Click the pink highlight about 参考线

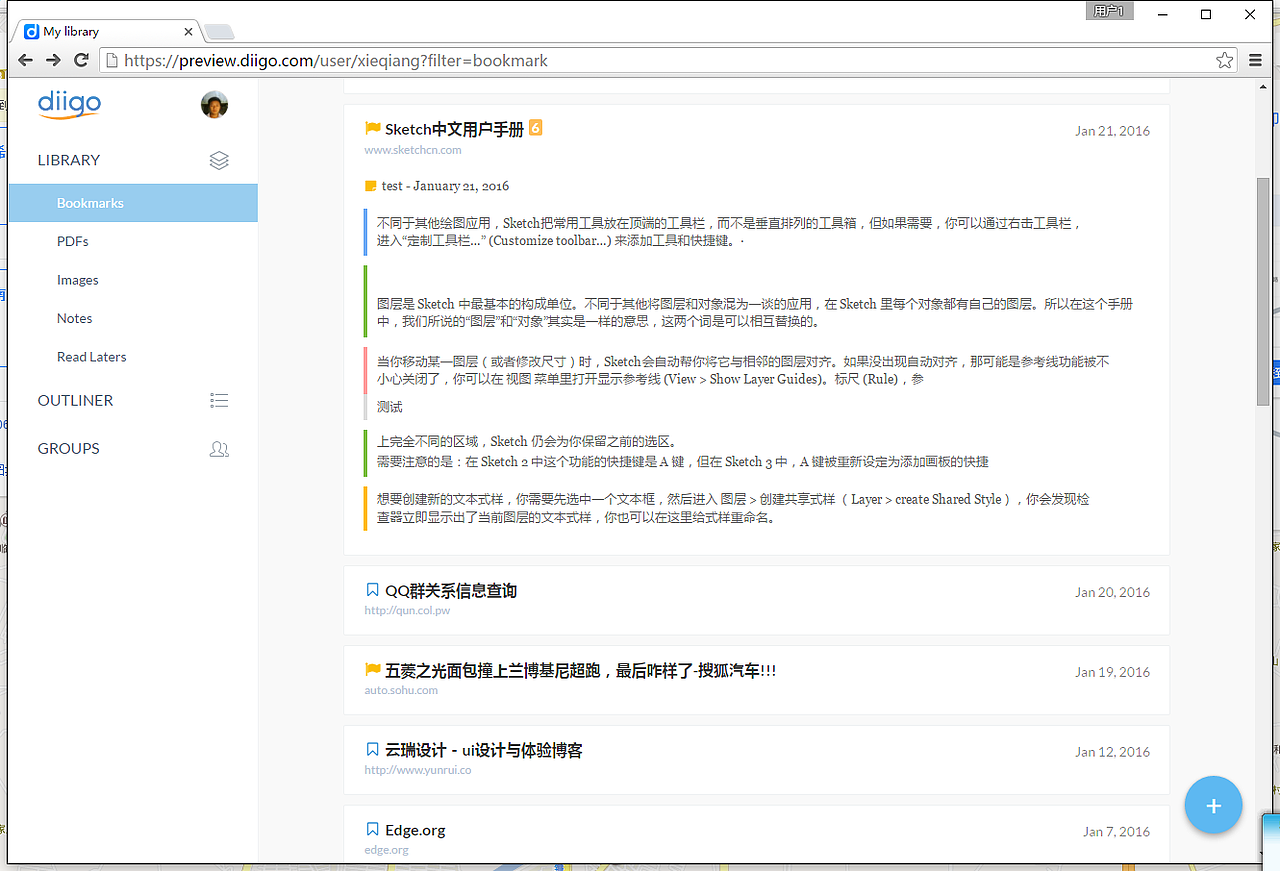tap(743, 370)
